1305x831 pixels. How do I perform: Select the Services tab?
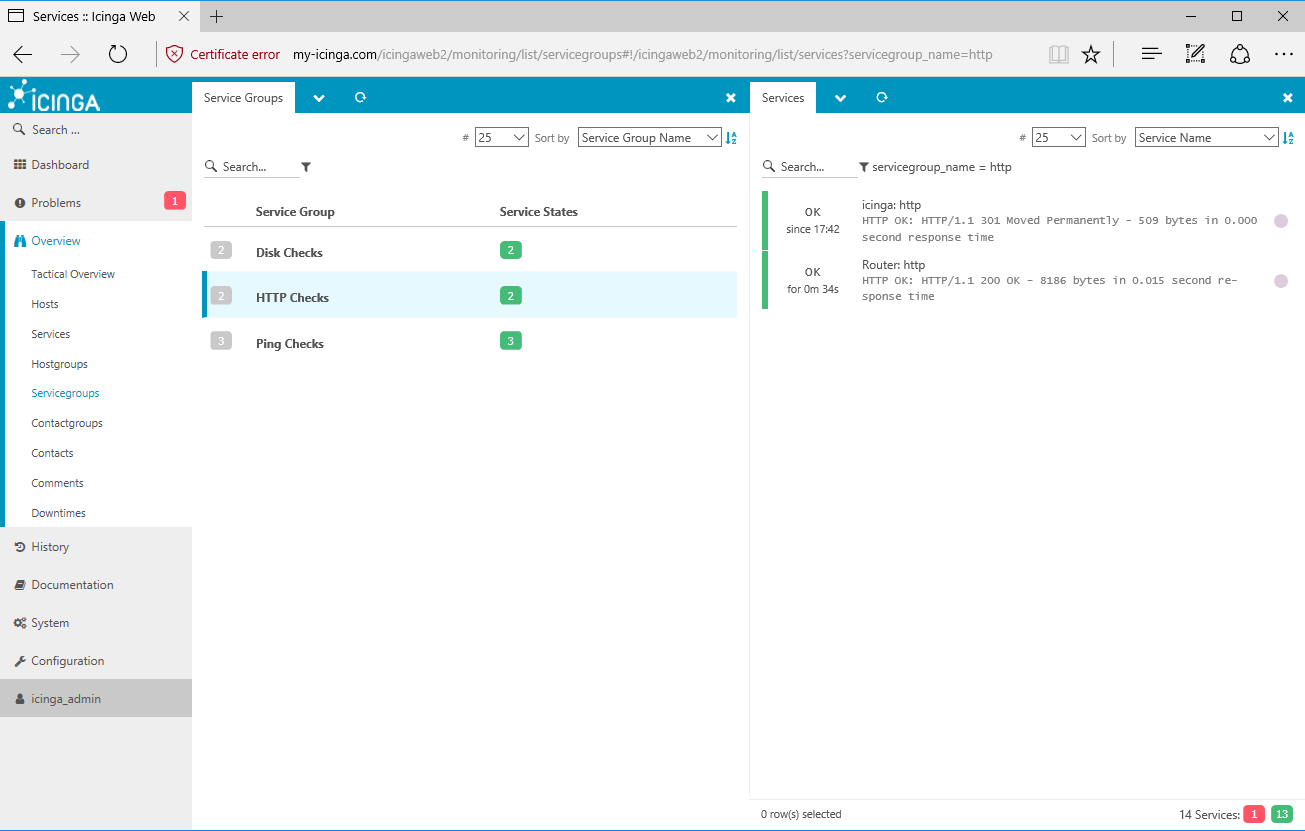783,98
